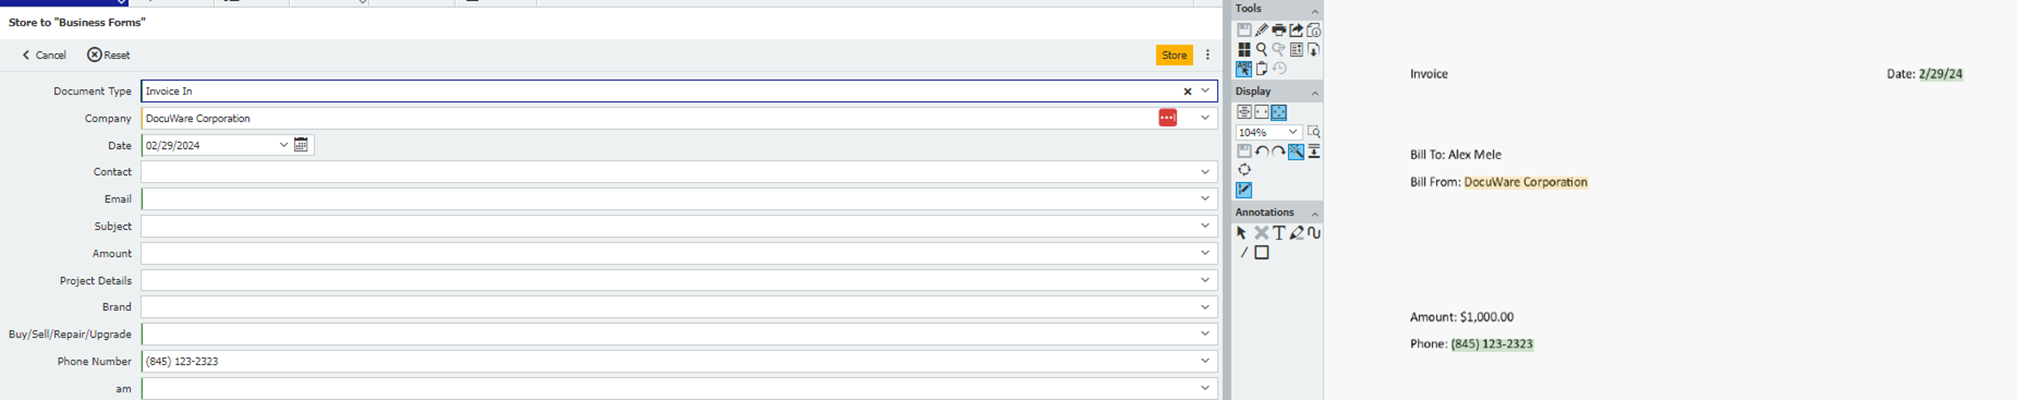Click the pencil edit icon in Tools

[x=1261, y=30]
